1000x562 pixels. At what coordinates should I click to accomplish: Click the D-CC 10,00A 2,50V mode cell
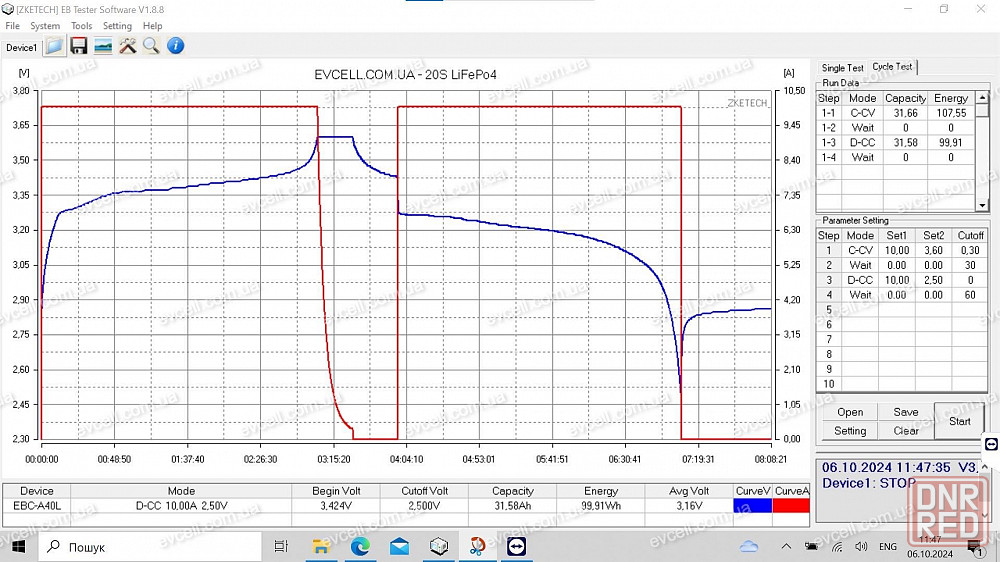(181, 506)
